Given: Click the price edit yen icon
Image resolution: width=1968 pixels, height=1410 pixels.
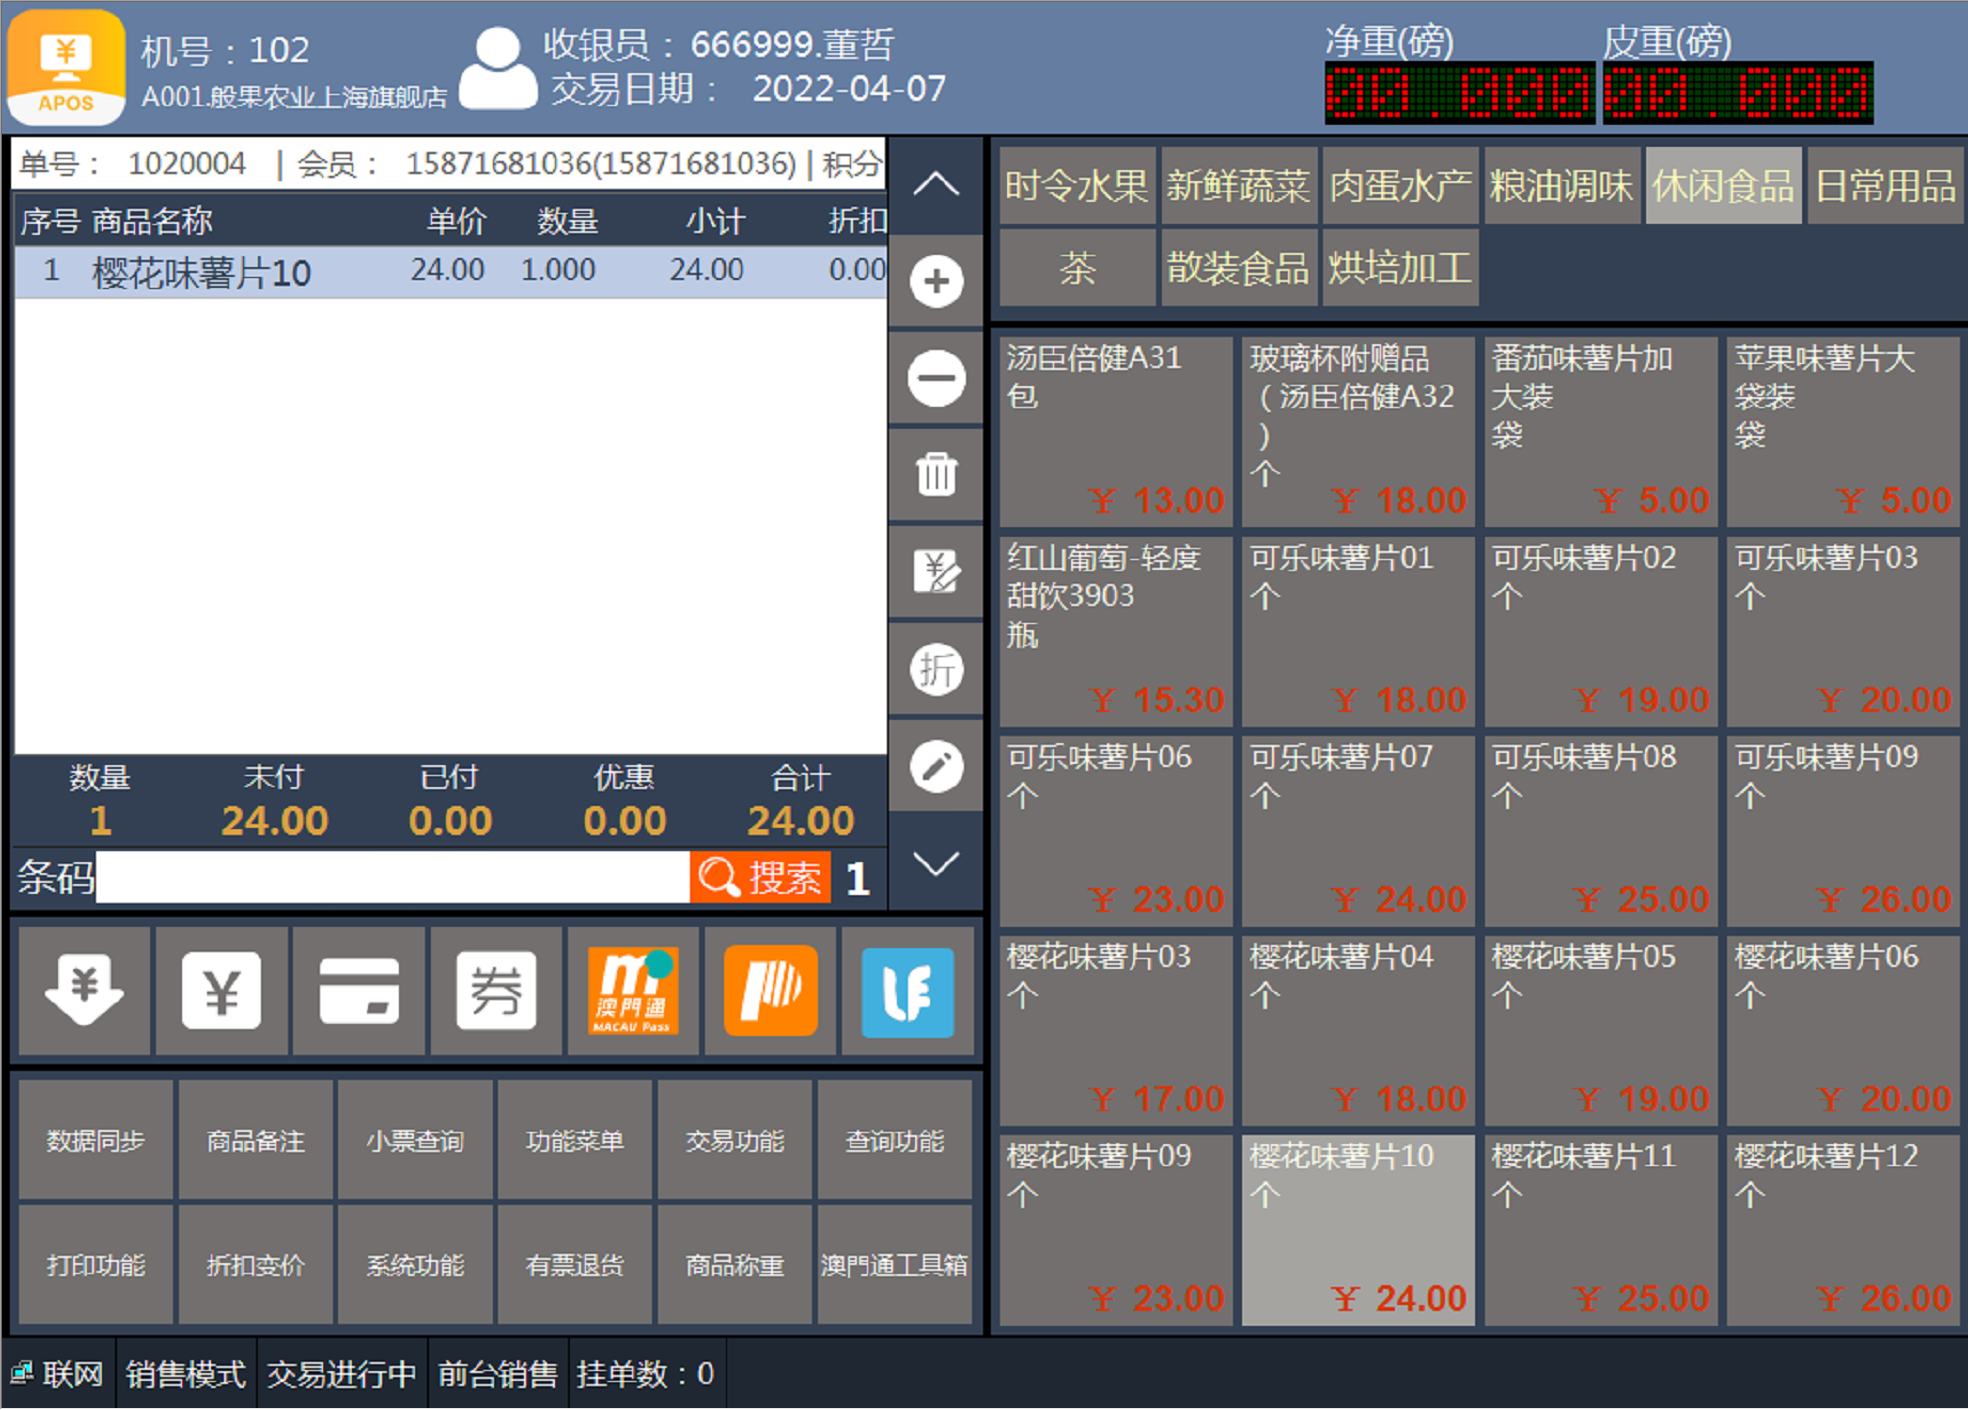Looking at the screenshot, I should point(936,571).
